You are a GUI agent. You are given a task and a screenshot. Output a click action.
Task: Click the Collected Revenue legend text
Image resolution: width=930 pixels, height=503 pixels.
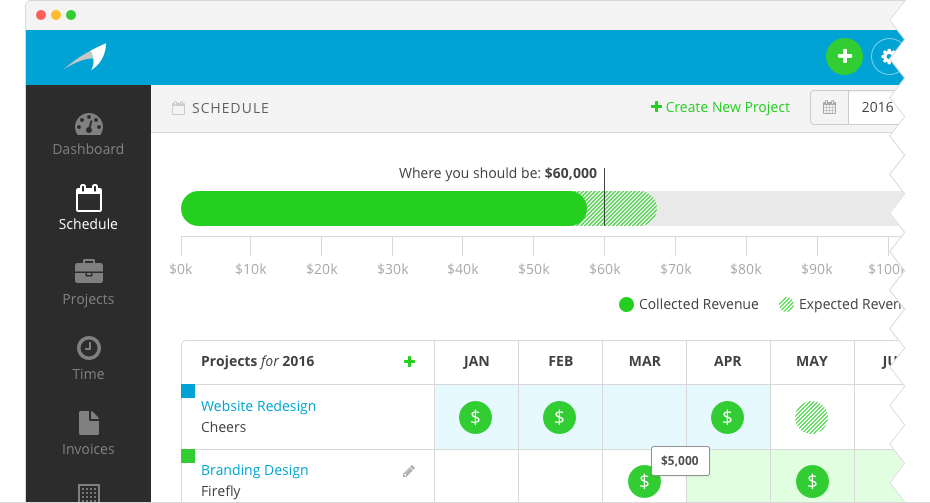[x=699, y=304]
